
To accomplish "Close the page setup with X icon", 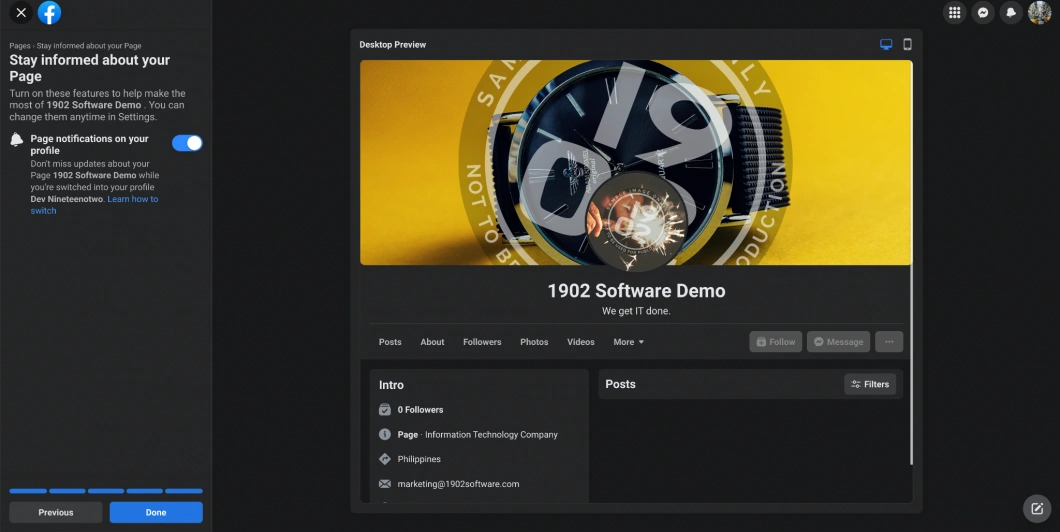I will click(21, 12).
